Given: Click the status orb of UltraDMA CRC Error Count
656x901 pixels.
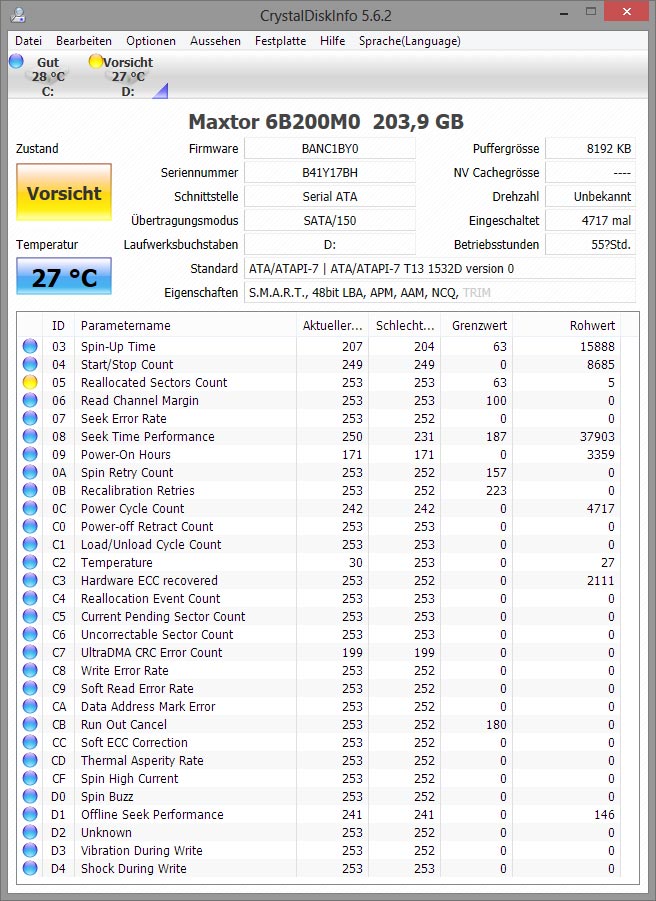Looking at the screenshot, I should coord(30,652).
